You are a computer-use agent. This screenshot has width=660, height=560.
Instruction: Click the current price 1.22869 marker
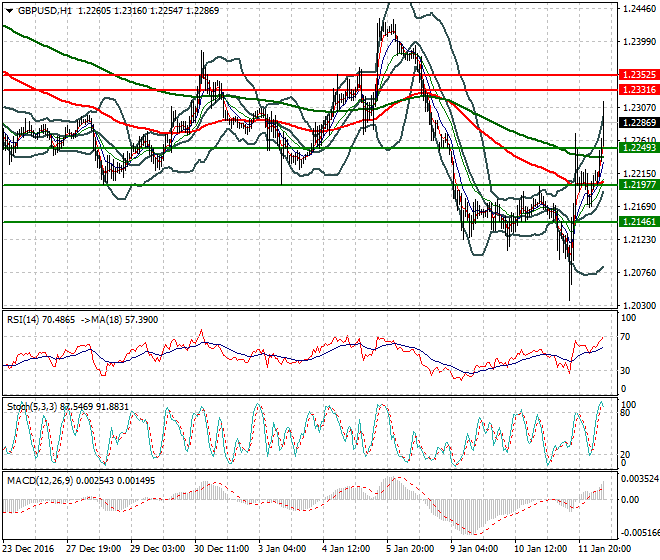638,123
